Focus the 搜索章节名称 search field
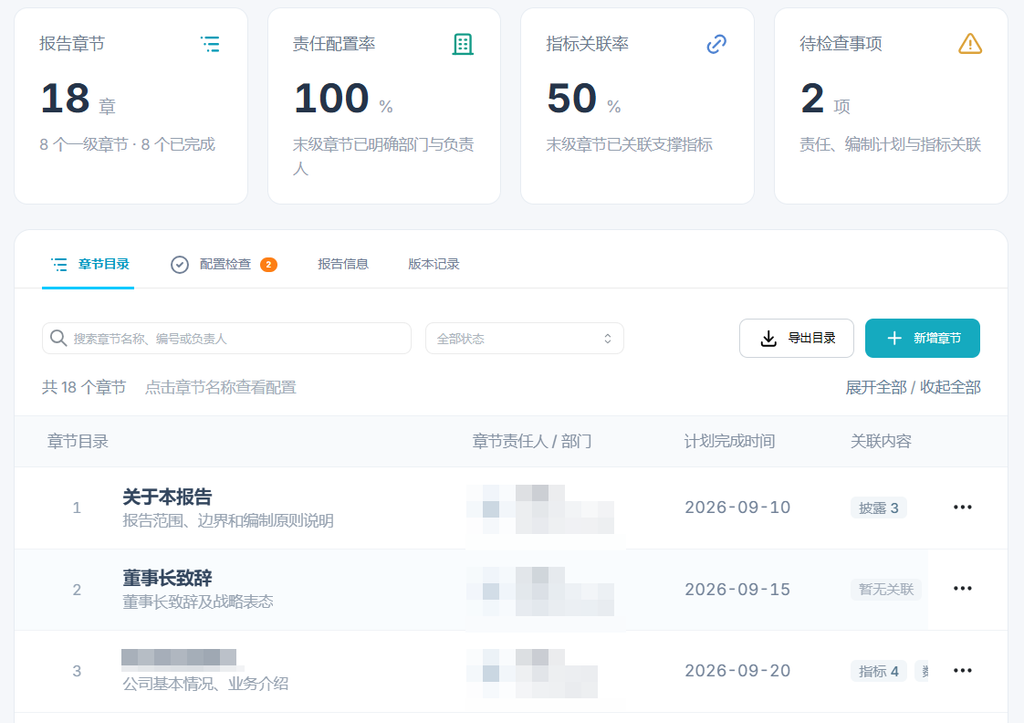The height and width of the screenshot is (723, 1024). pos(227,338)
